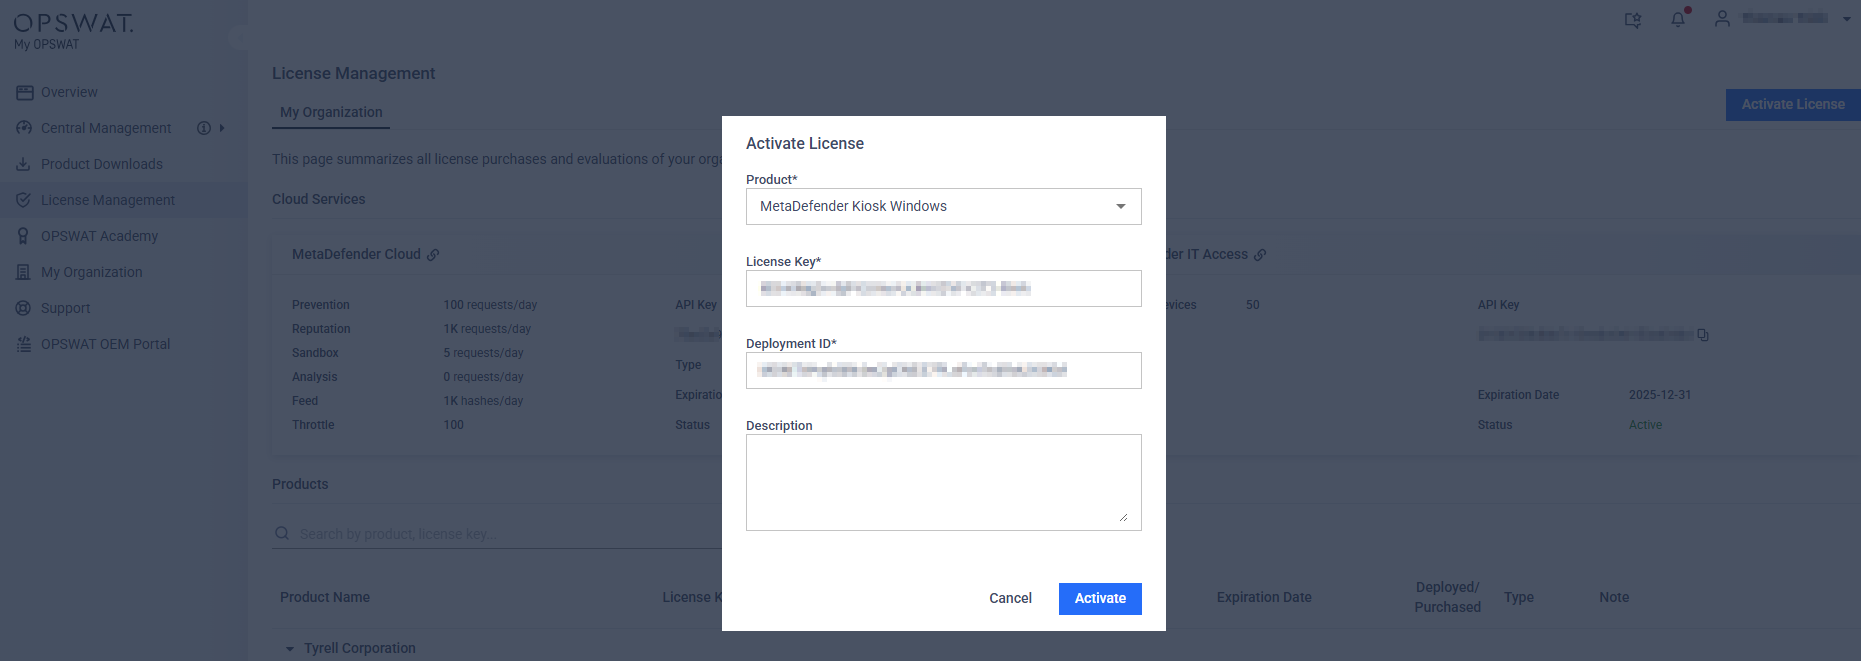Open MetaDefender IT Access link icon
The height and width of the screenshot is (661, 1861).
coord(1260,255)
